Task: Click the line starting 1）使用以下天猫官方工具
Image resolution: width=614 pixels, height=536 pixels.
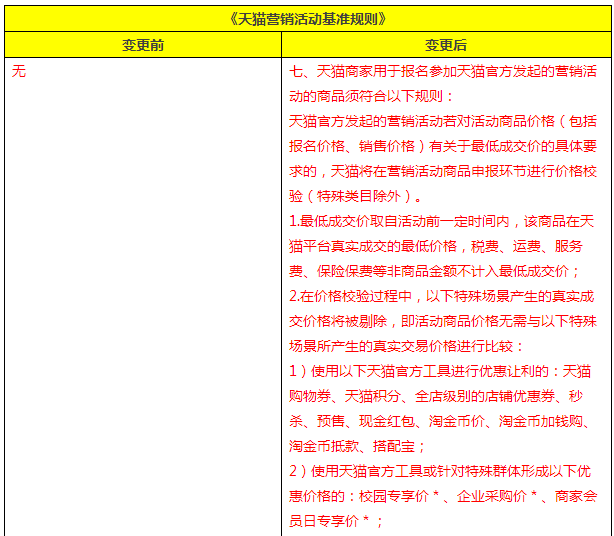Action: tap(440, 371)
